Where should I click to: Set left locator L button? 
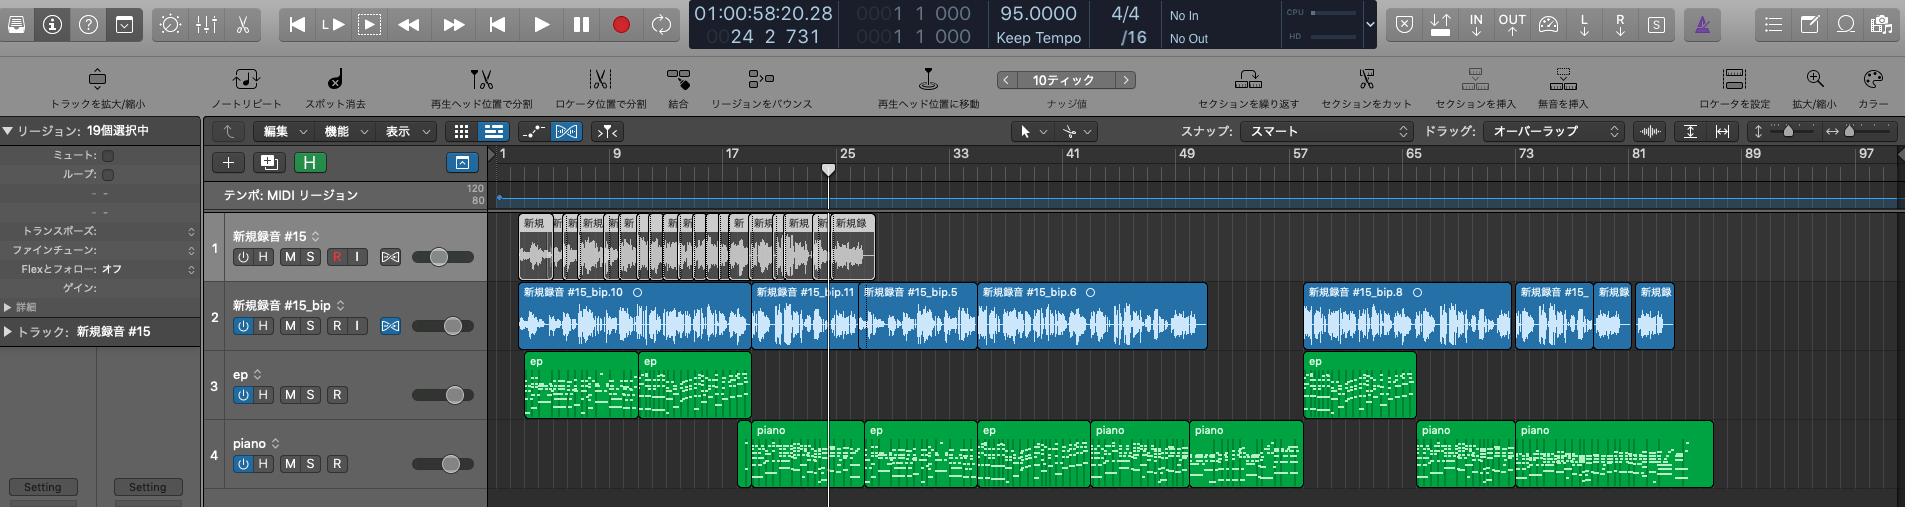1584,25
